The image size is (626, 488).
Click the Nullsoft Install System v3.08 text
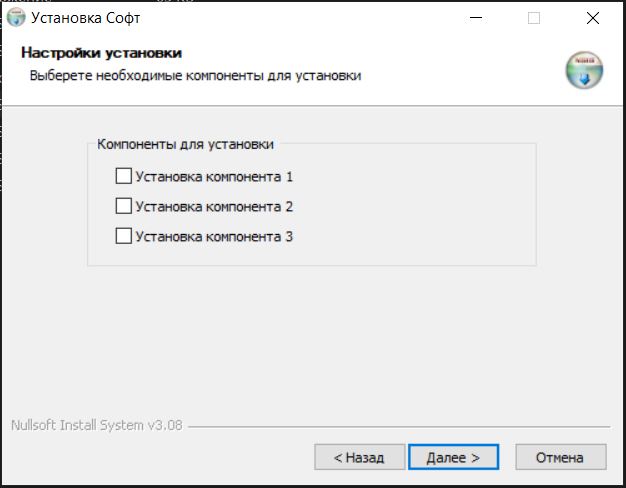[x=96, y=425]
